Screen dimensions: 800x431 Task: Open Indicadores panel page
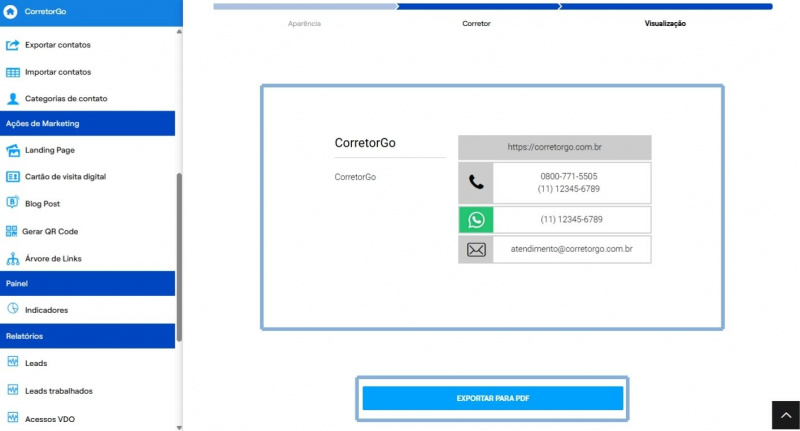point(46,310)
